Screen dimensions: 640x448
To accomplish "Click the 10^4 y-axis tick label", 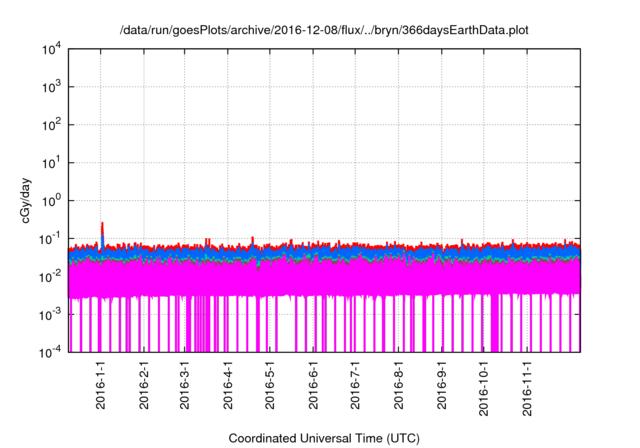I will click(x=51, y=49).
